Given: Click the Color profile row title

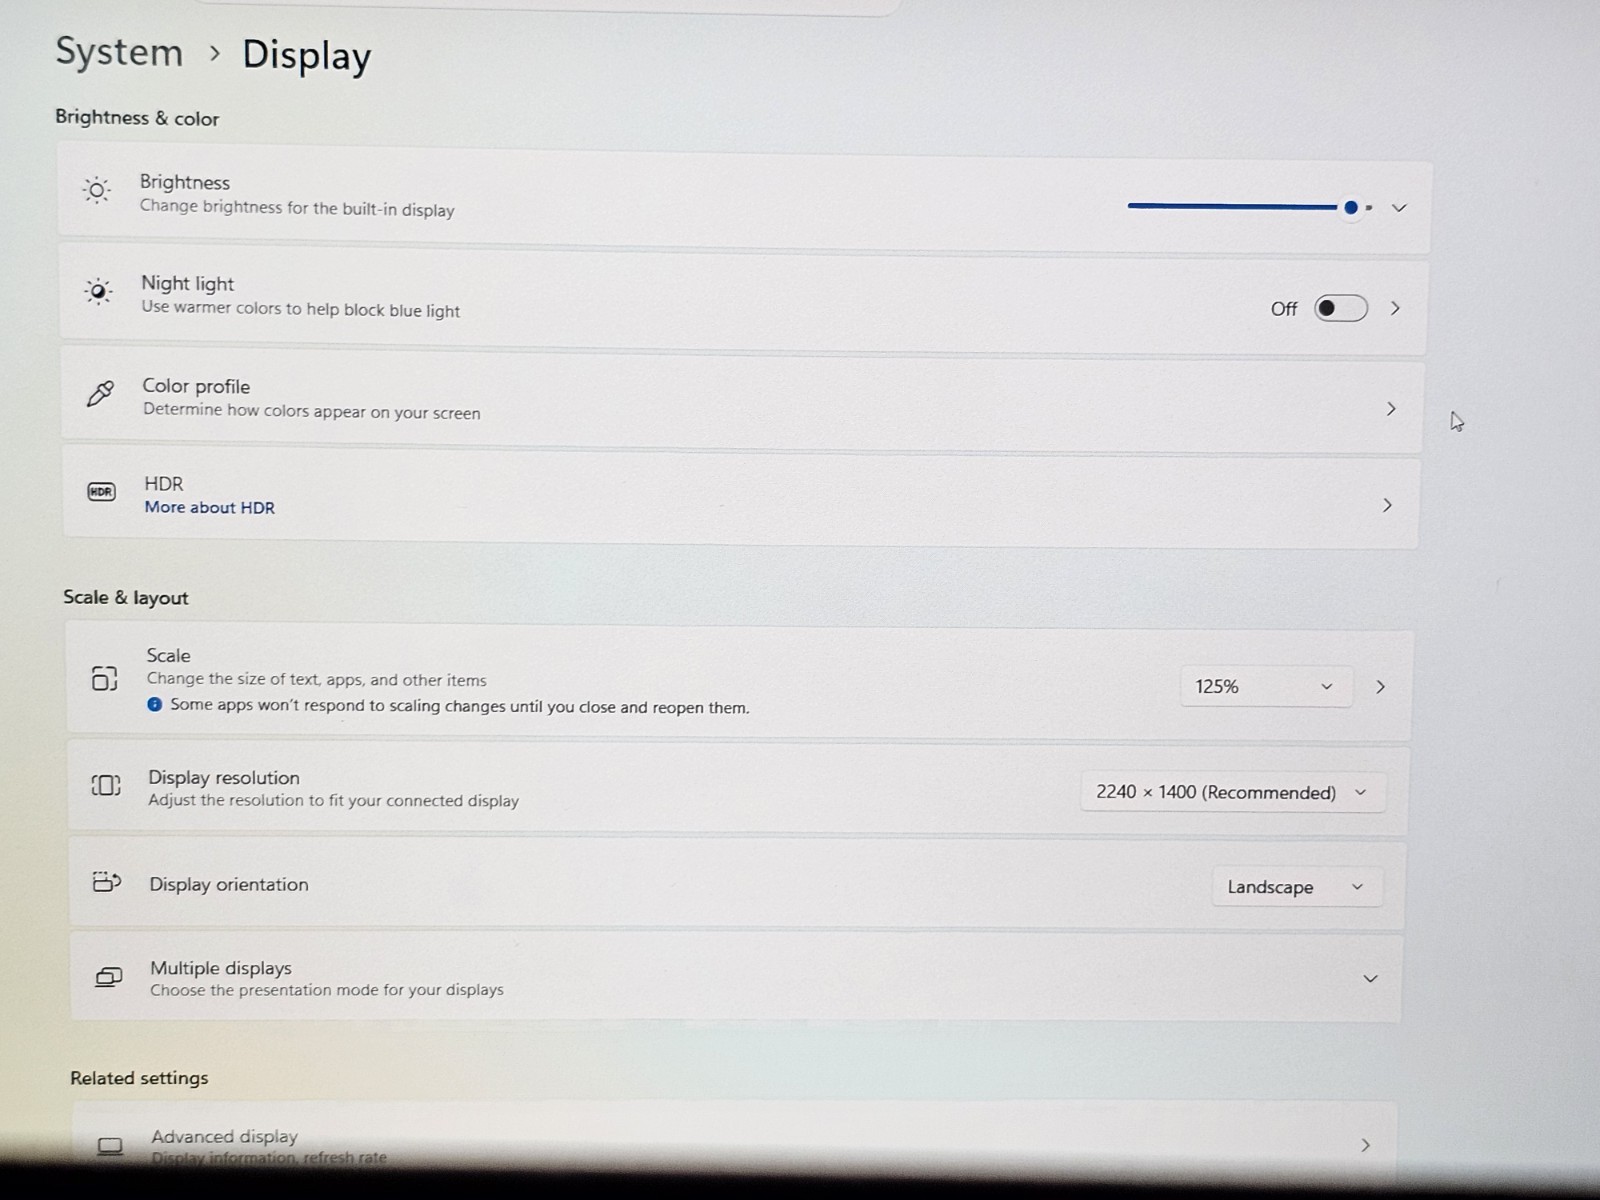Looking at the screenshot, I should pos(196,386).
